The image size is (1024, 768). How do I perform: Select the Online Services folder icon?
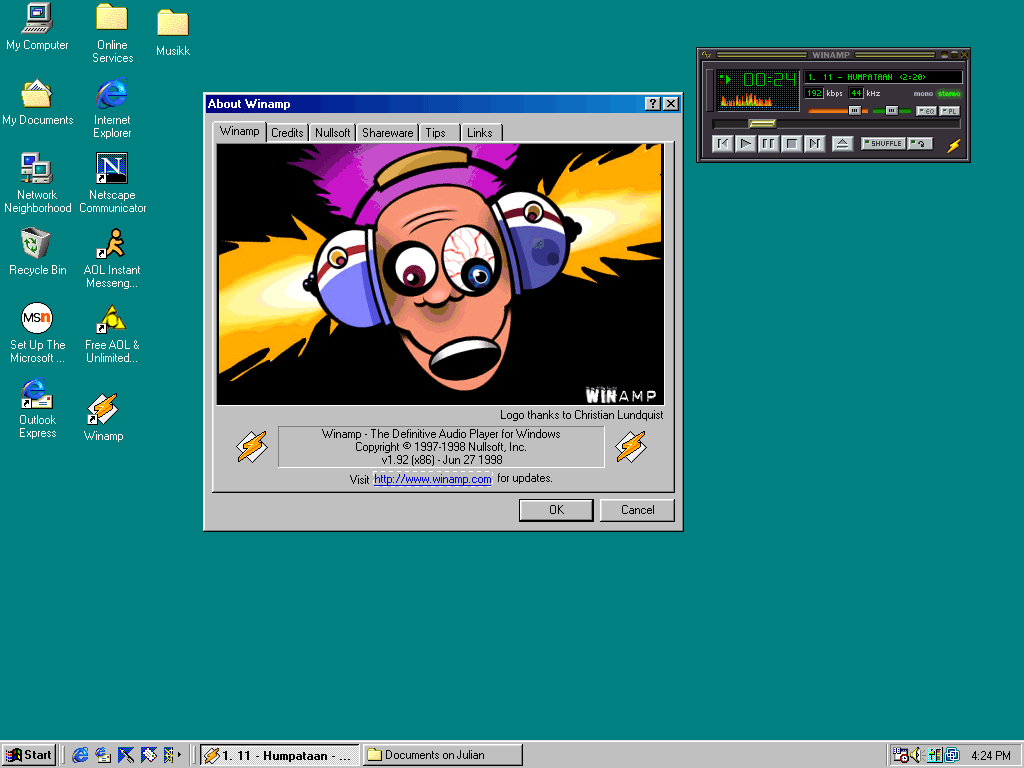coord(112,33)
